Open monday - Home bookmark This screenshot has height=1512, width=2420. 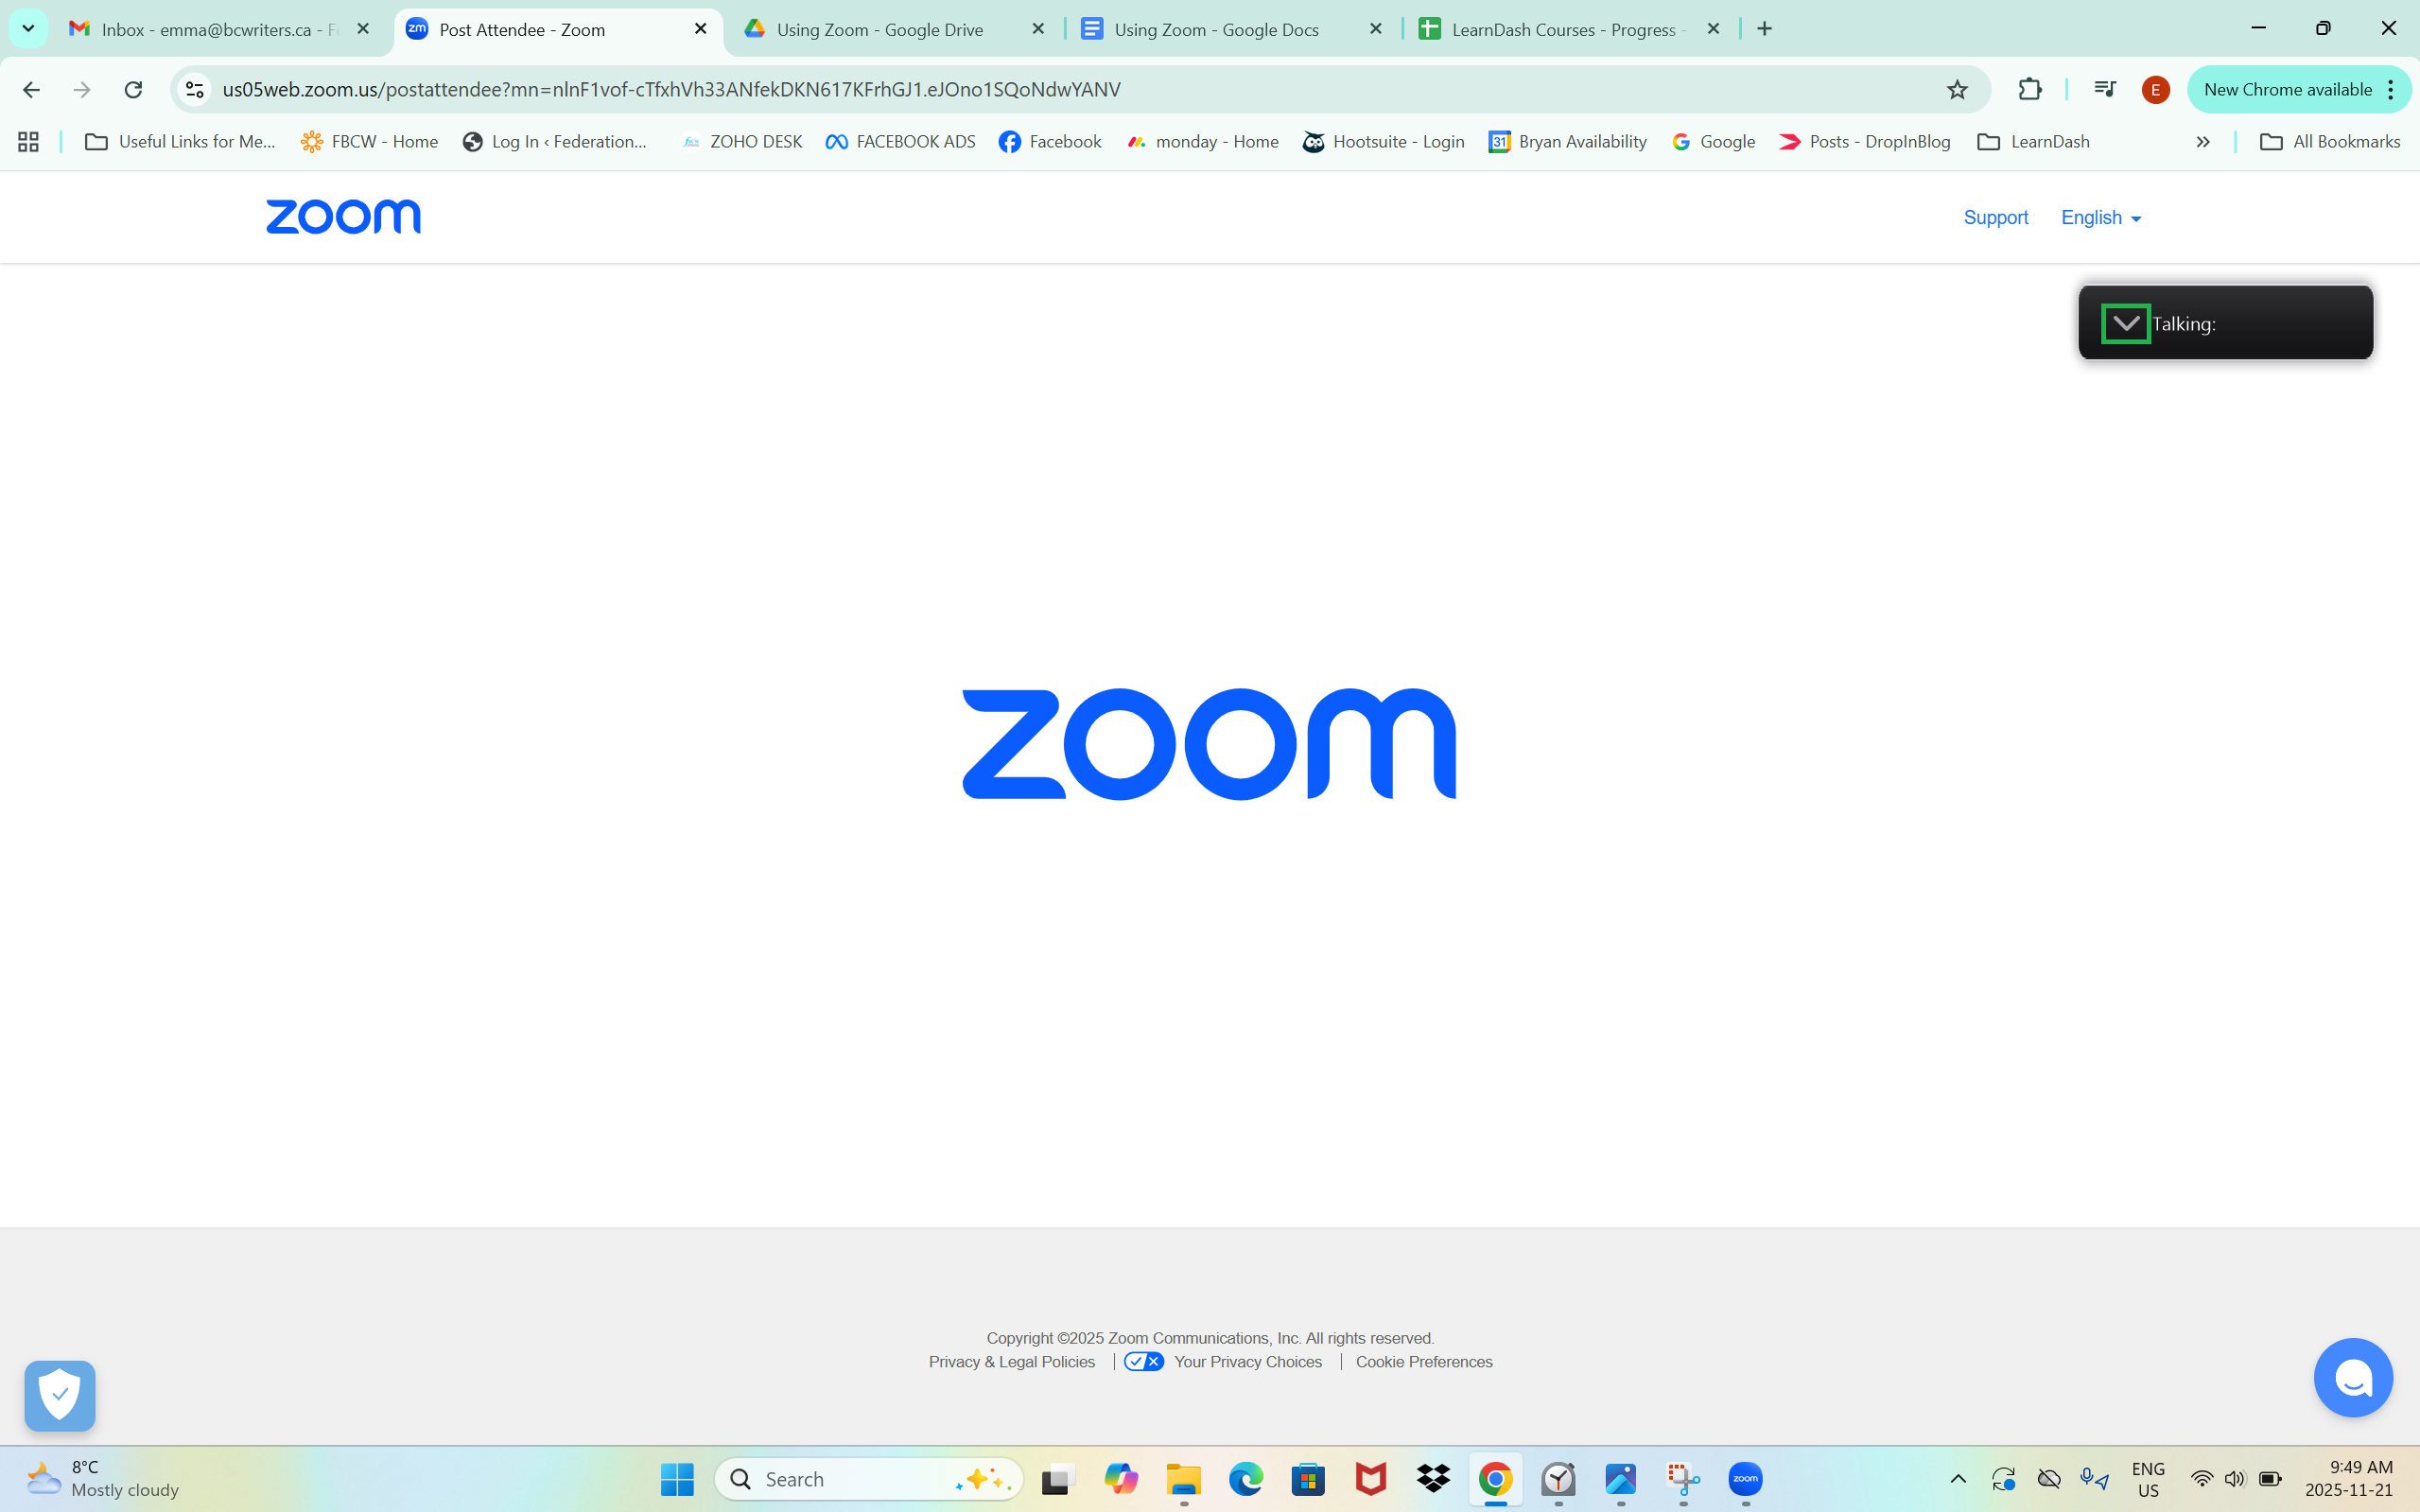click(1202, 142)
